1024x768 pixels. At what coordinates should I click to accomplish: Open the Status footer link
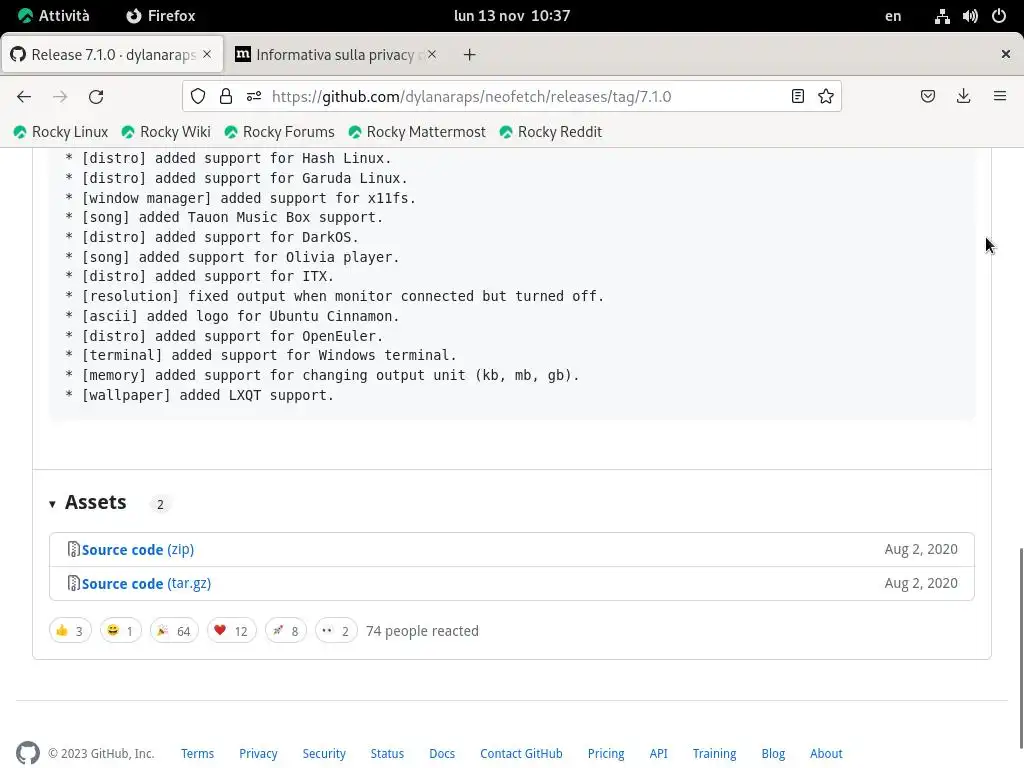click(387, 753)
